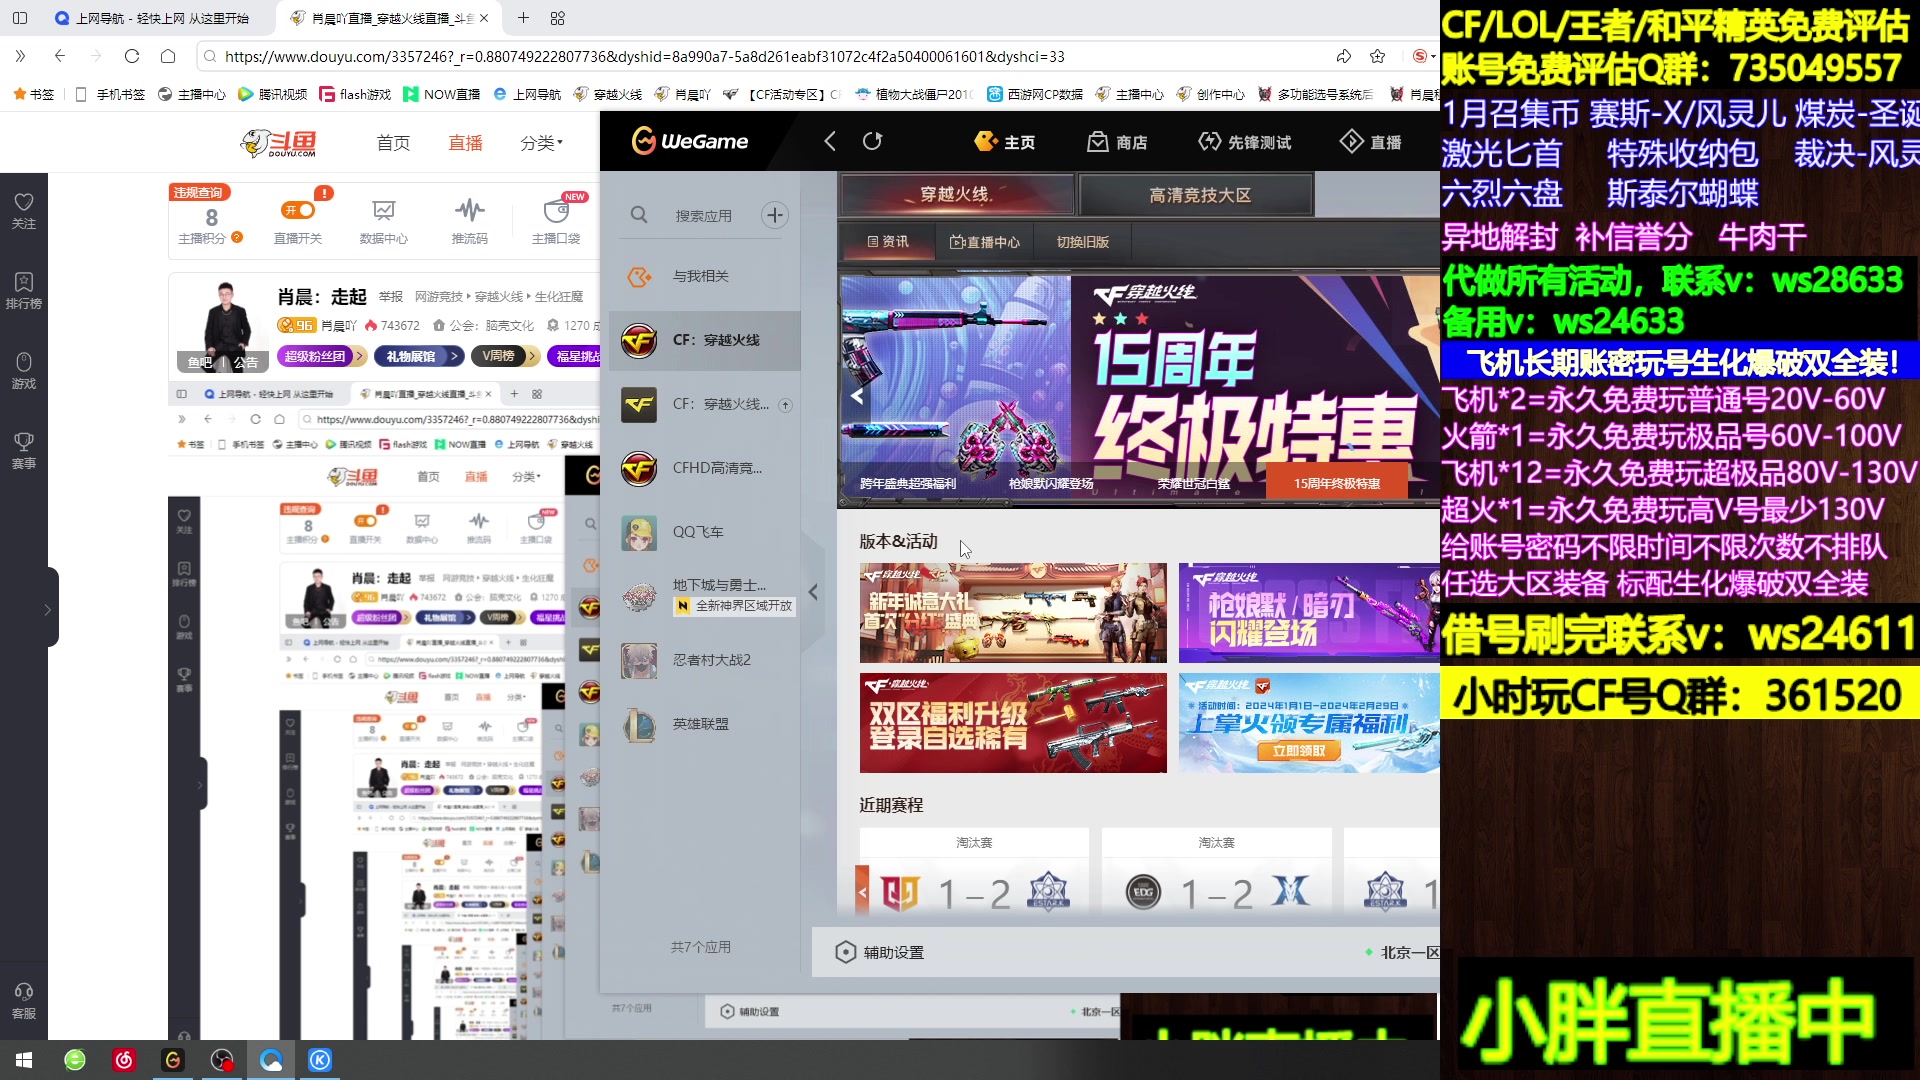The image size is (1920, 1080).
Task: Switch to the 穿越火线 zone tab
Action: click(957, 195)
